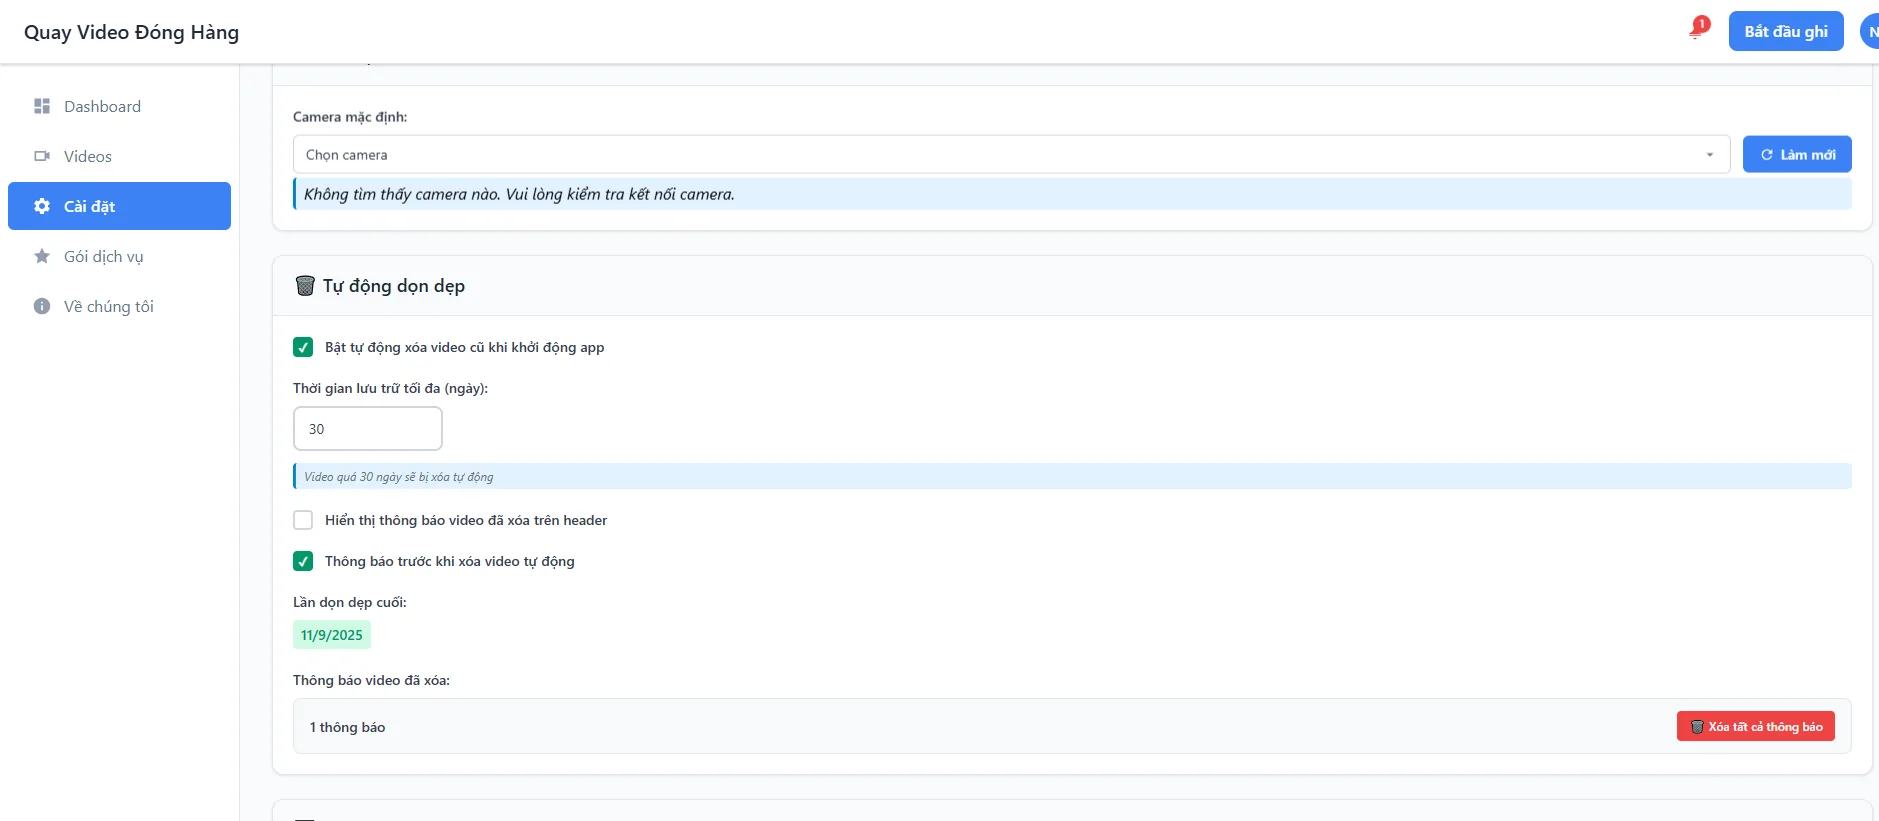1879x821 pixels.
Task: Enable Hiển thị thông báo video đã xóa checkbox
Action: point(303,520)
